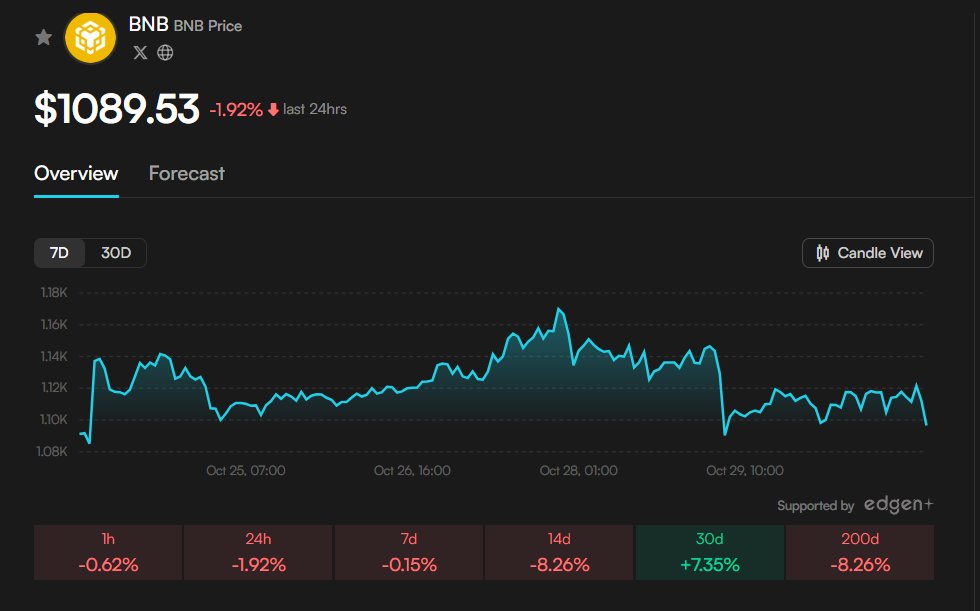
Task: Click the 200d -8.26% tile
Action: click(x=860, y=552)
